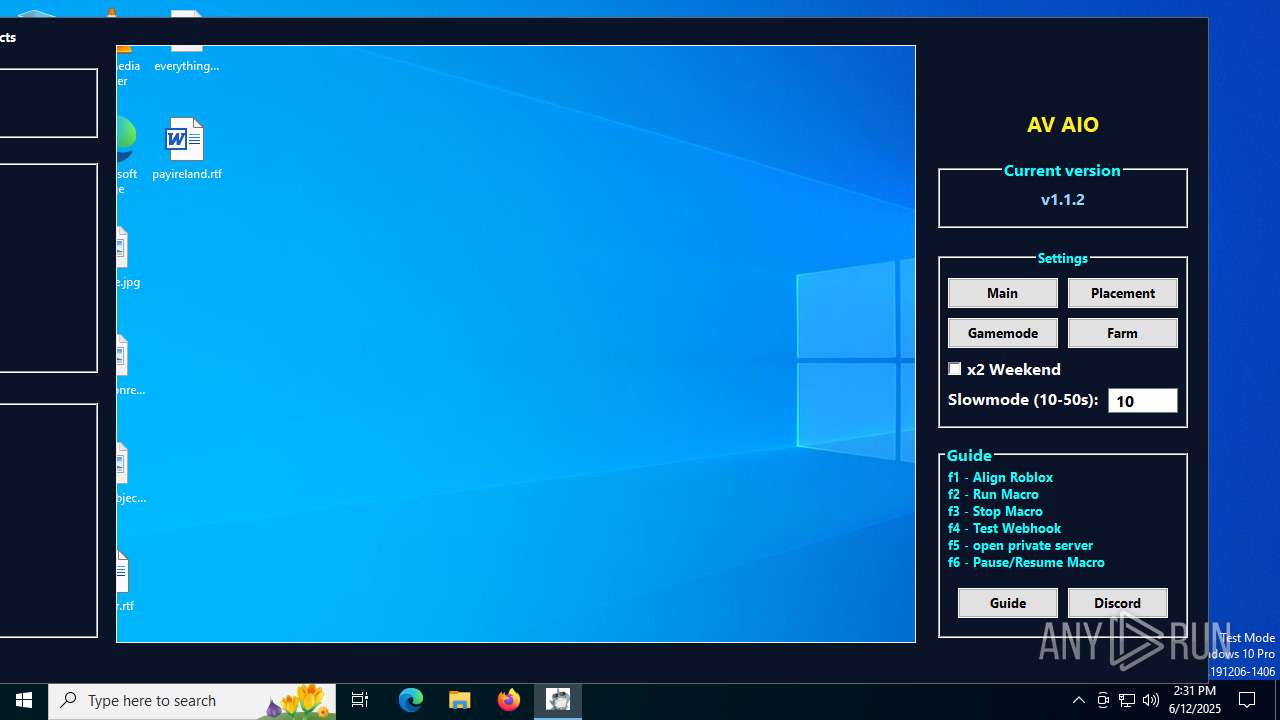Click the Discord button
The image size is (1280, 720).
pos(1117,603)
